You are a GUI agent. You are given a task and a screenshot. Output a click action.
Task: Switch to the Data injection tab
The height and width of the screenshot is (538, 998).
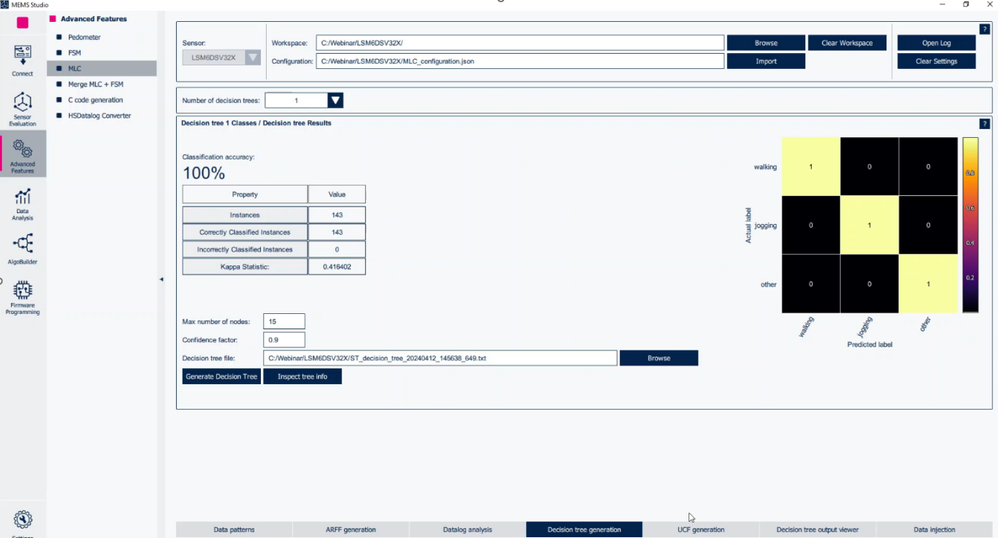click(x=934, y=529)
